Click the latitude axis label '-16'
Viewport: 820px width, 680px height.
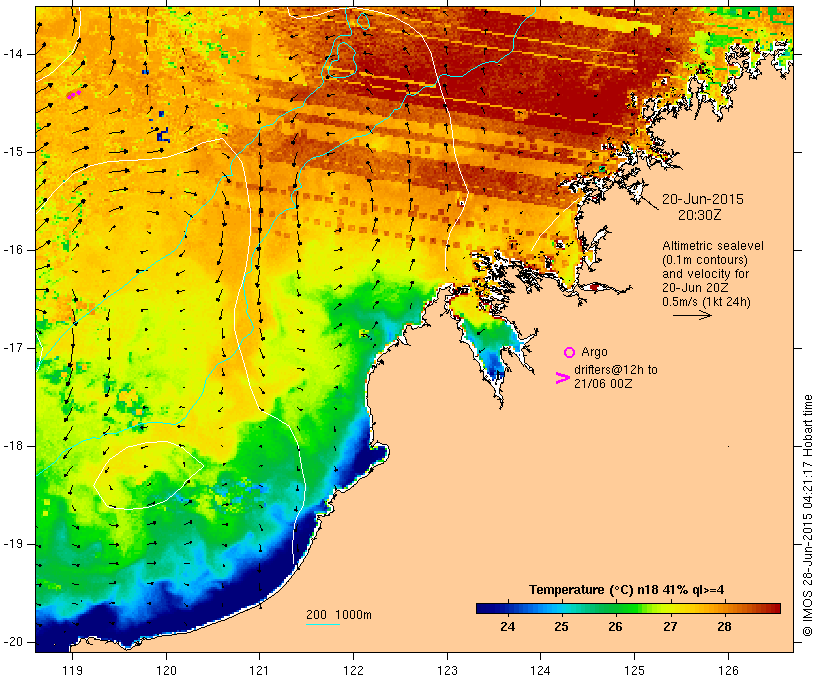point(12,250)
